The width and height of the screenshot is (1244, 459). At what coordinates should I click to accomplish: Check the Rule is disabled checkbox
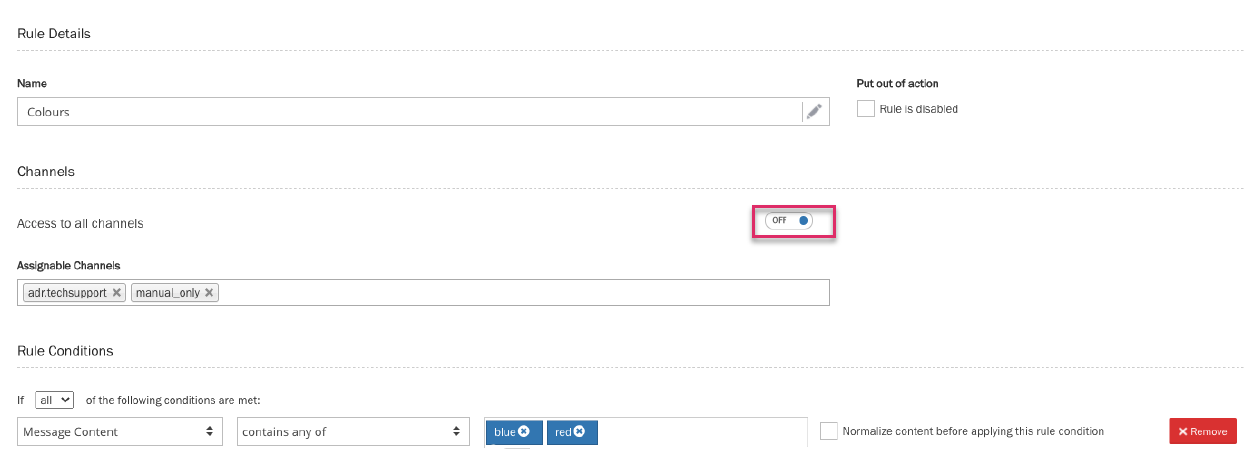[866, 109]
